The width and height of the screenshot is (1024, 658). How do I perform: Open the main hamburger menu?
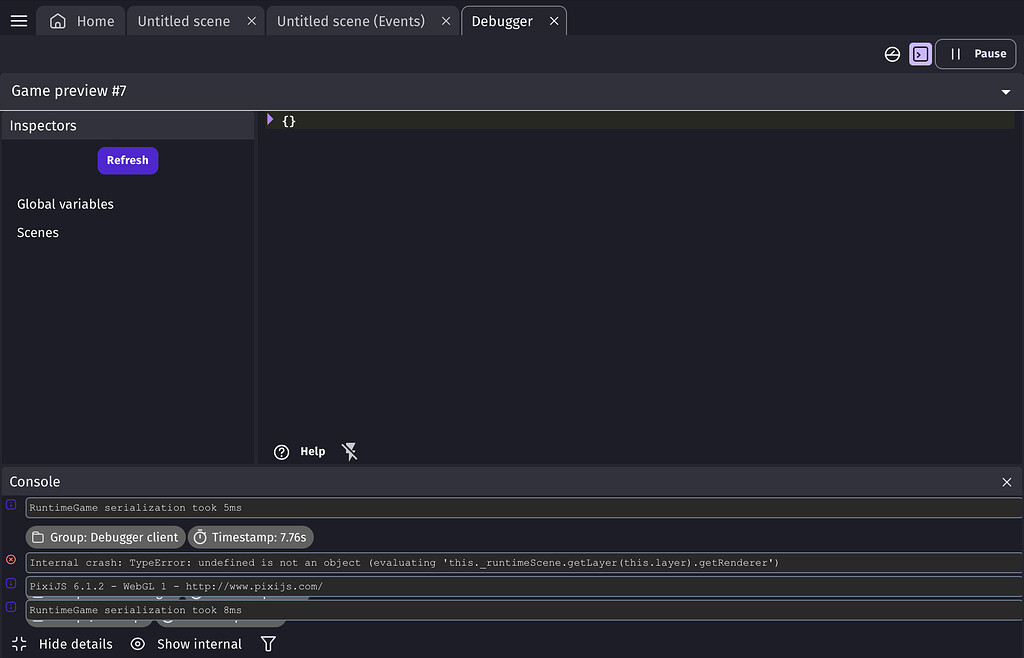click(18, 20)
